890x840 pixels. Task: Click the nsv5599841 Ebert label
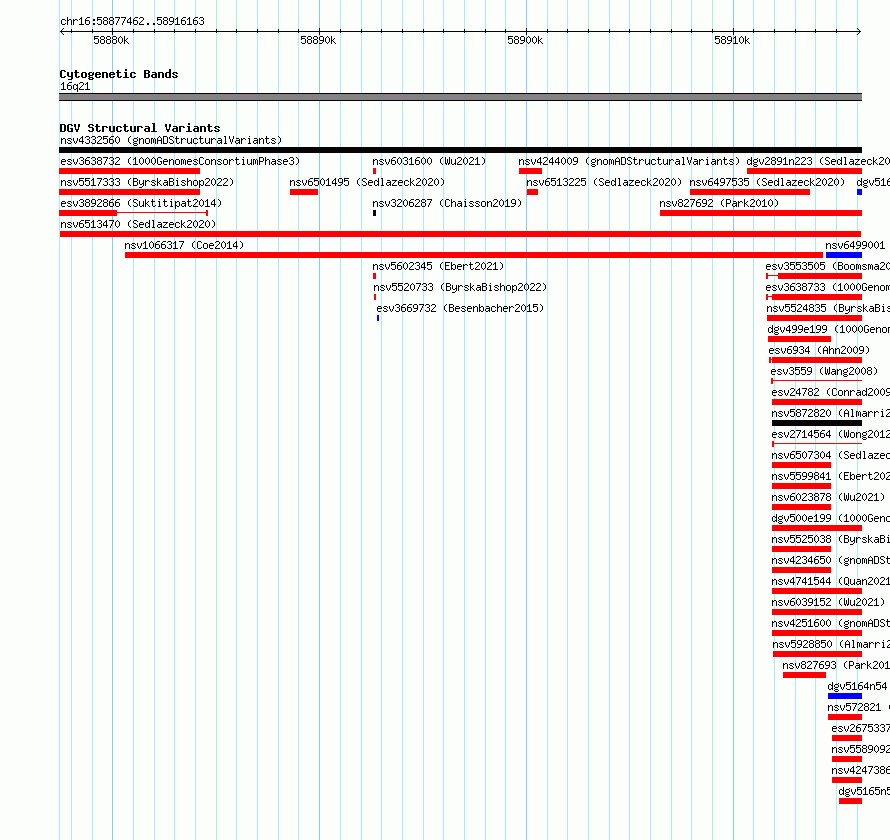pyautogui.click(x=830, y=476)
